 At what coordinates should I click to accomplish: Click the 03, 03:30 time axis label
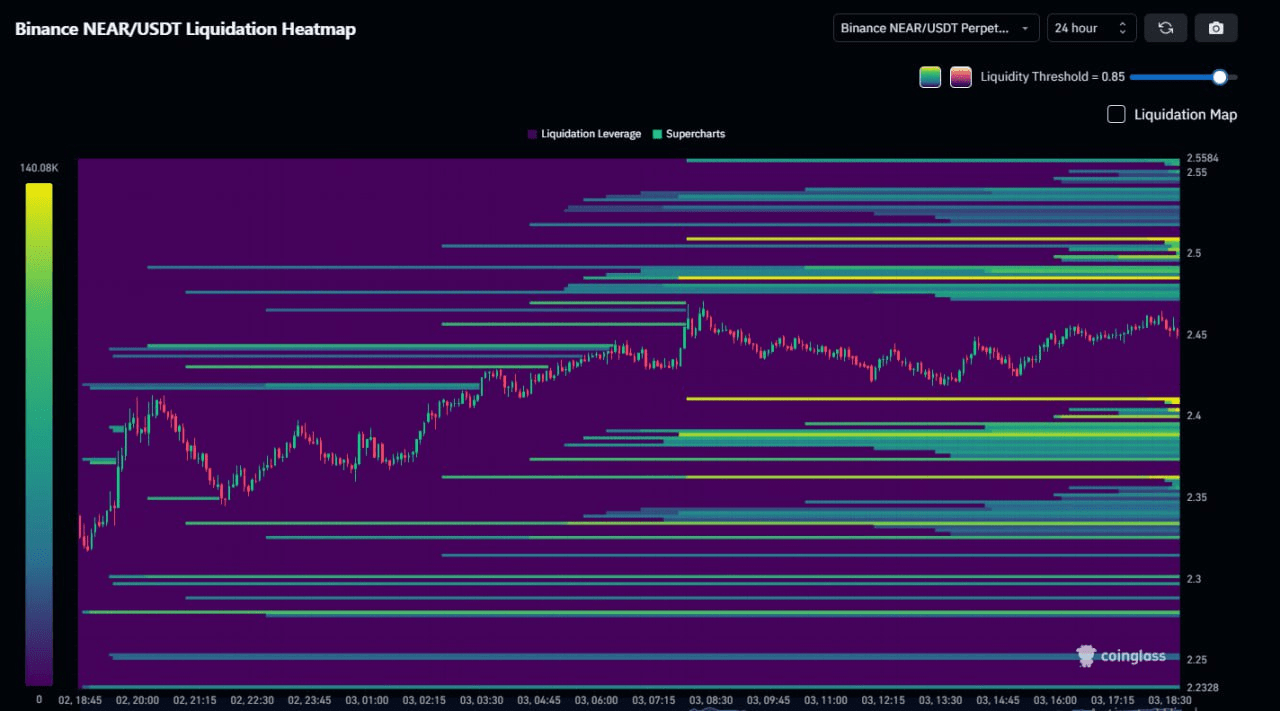pyautogui.click(x=481, y=700)
